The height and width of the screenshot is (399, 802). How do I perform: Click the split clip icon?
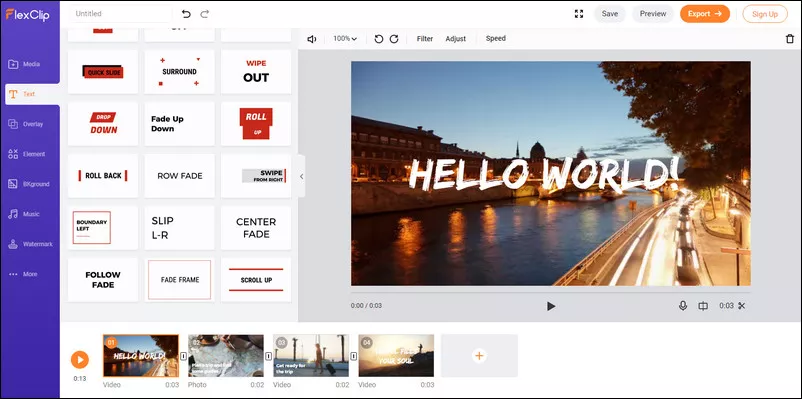pyautogui.click(x=703, y=306)
